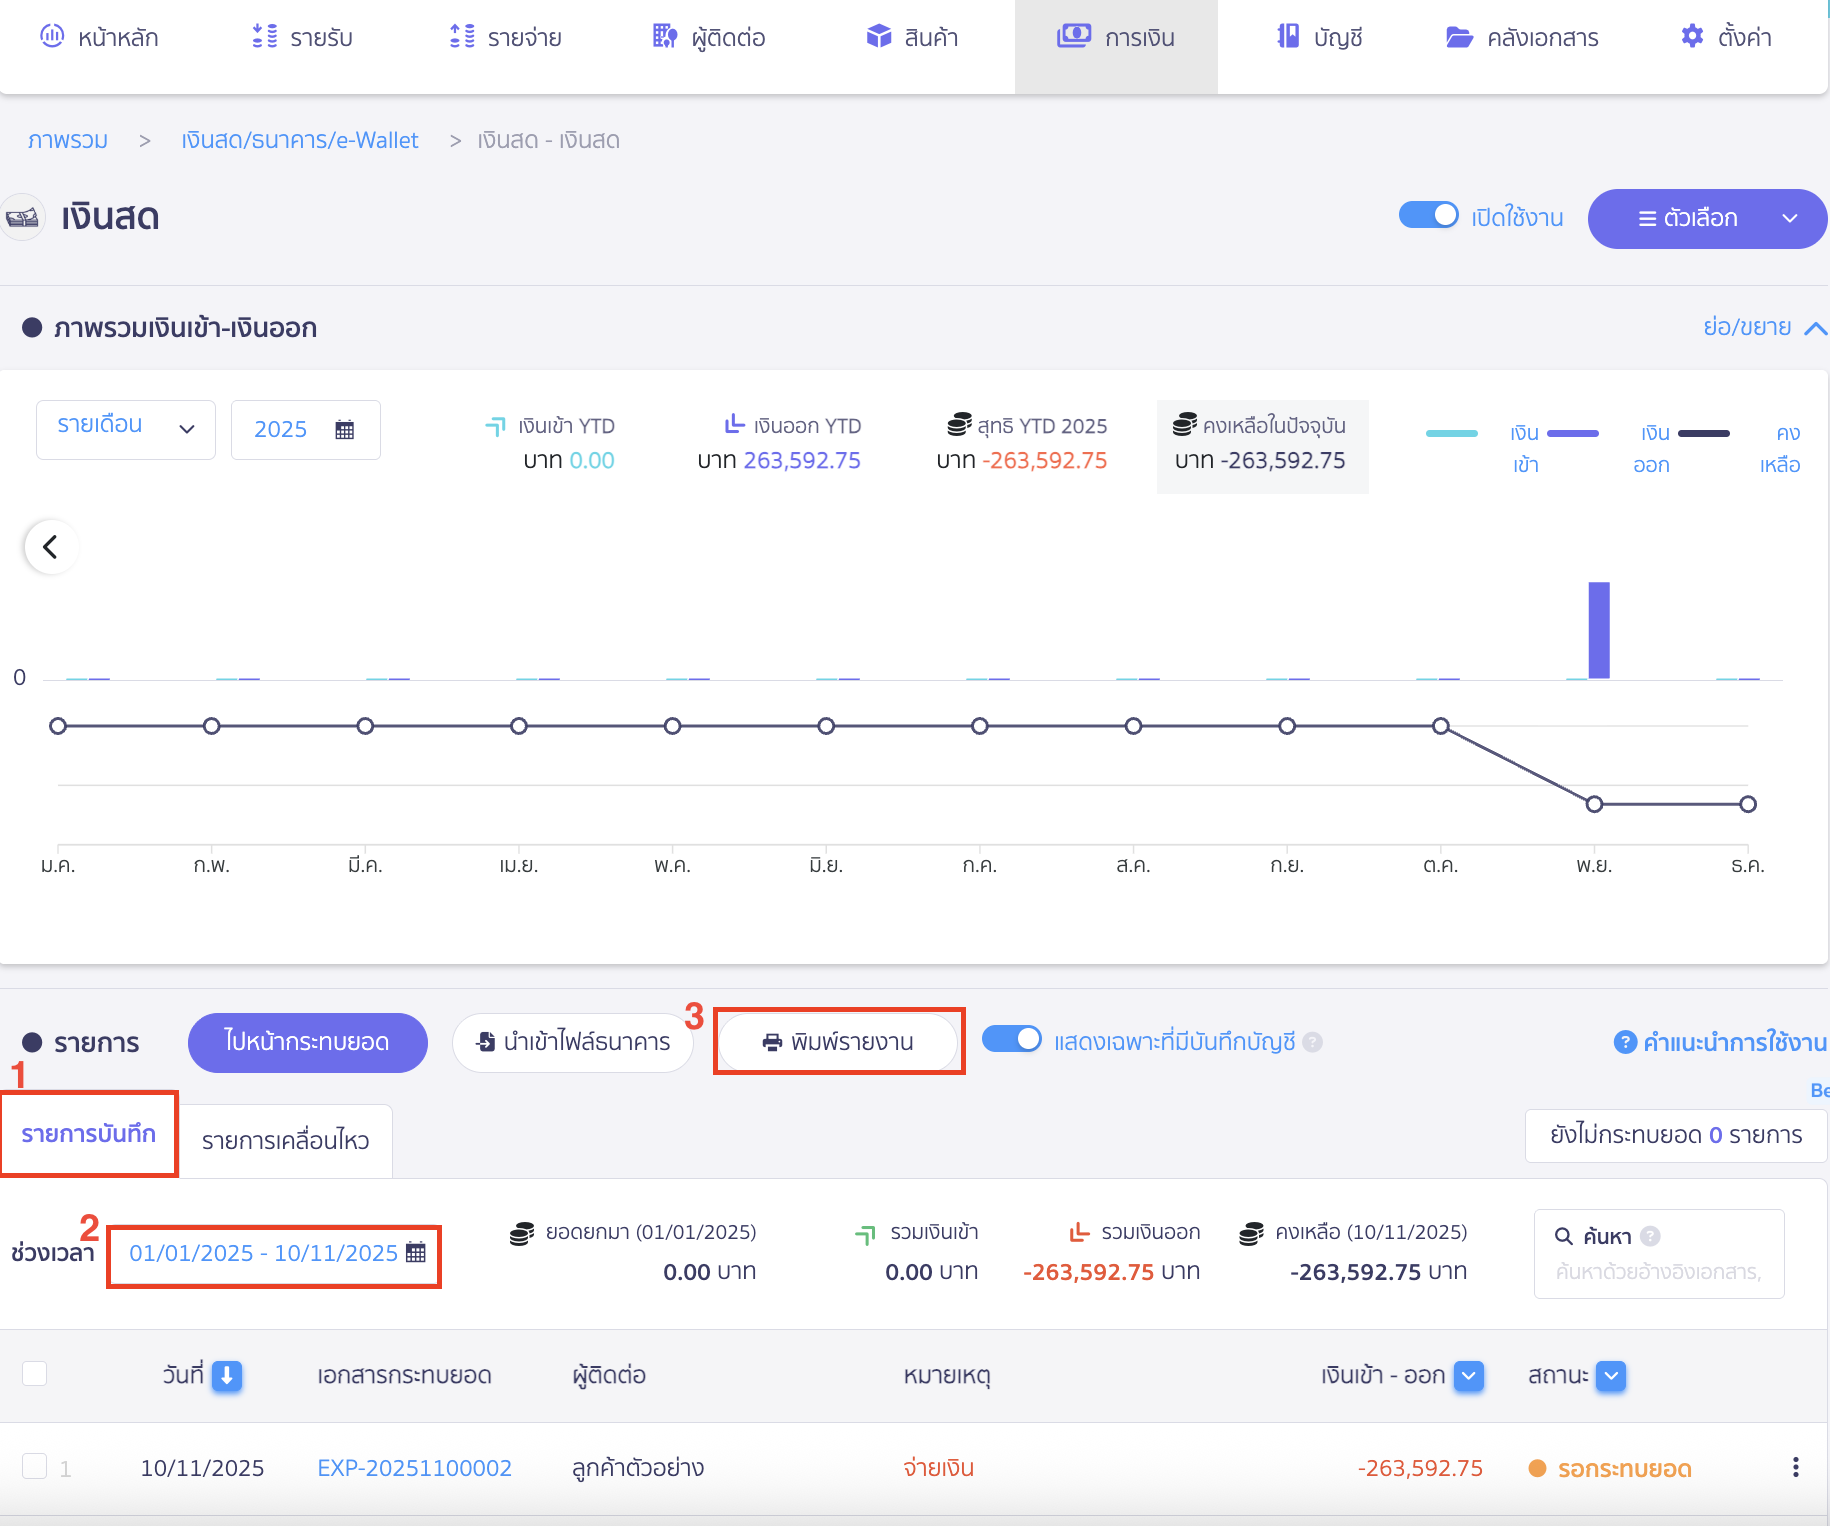The width and height of the screenshot is (1830, 1526).
Task: Click the search input field
Action: pyautogui.click(x=1658, y=1272)
